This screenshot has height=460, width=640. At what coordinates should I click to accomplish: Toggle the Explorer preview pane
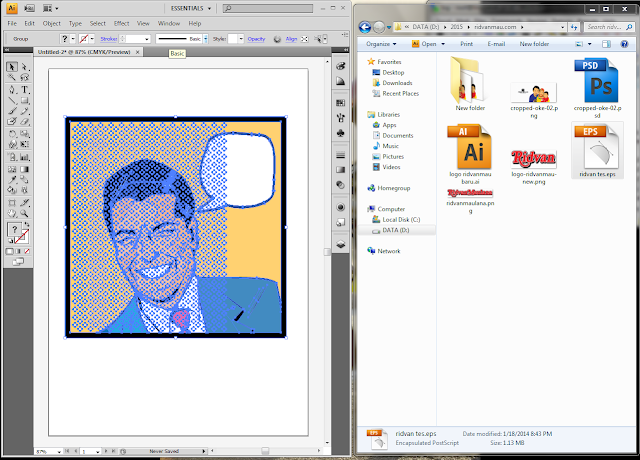(x=606, y=44)
